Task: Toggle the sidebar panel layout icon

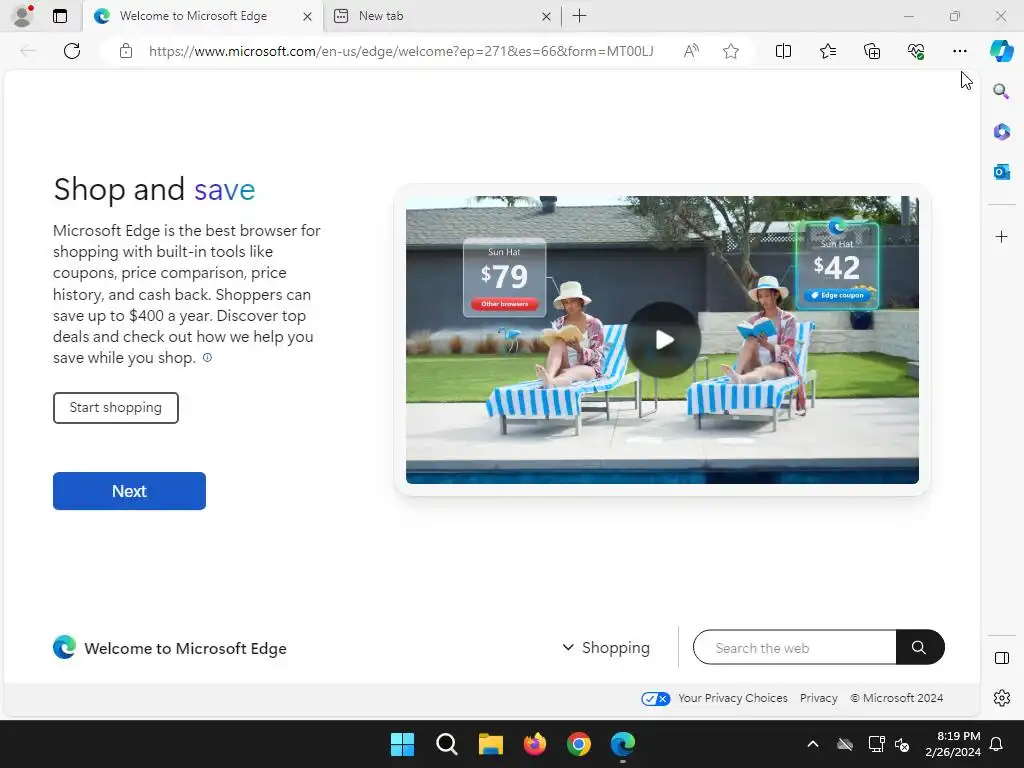Action: pyautogui.click(x=1001, y=658)
